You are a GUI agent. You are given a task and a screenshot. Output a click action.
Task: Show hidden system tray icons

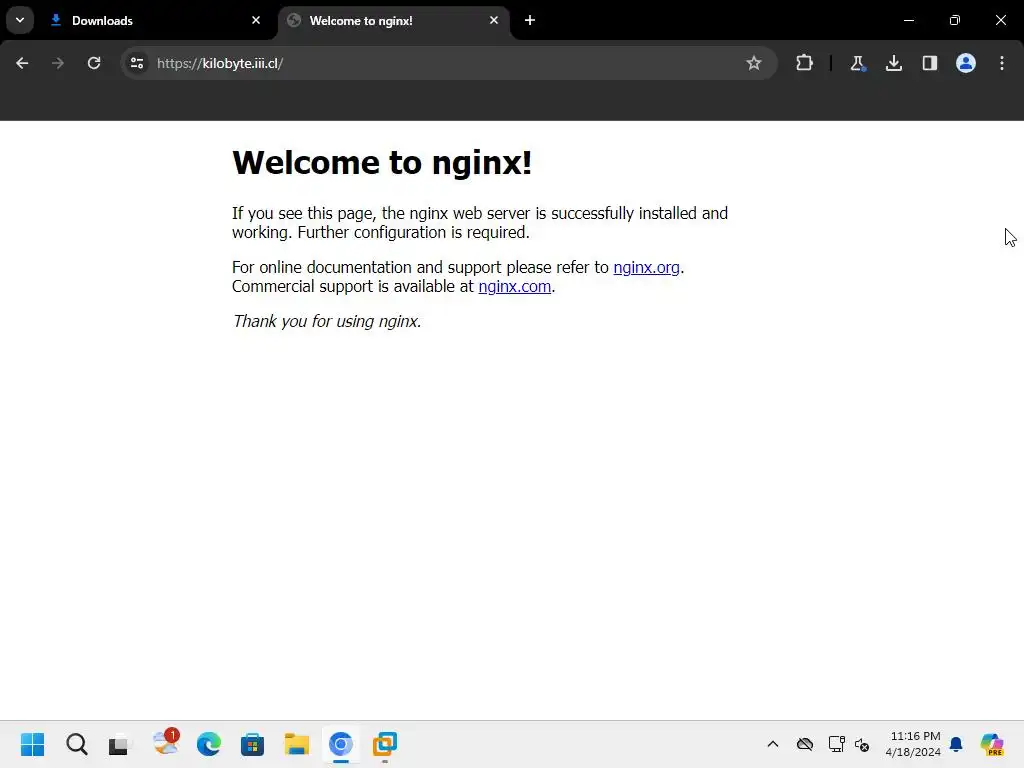[x=773, y=744]
